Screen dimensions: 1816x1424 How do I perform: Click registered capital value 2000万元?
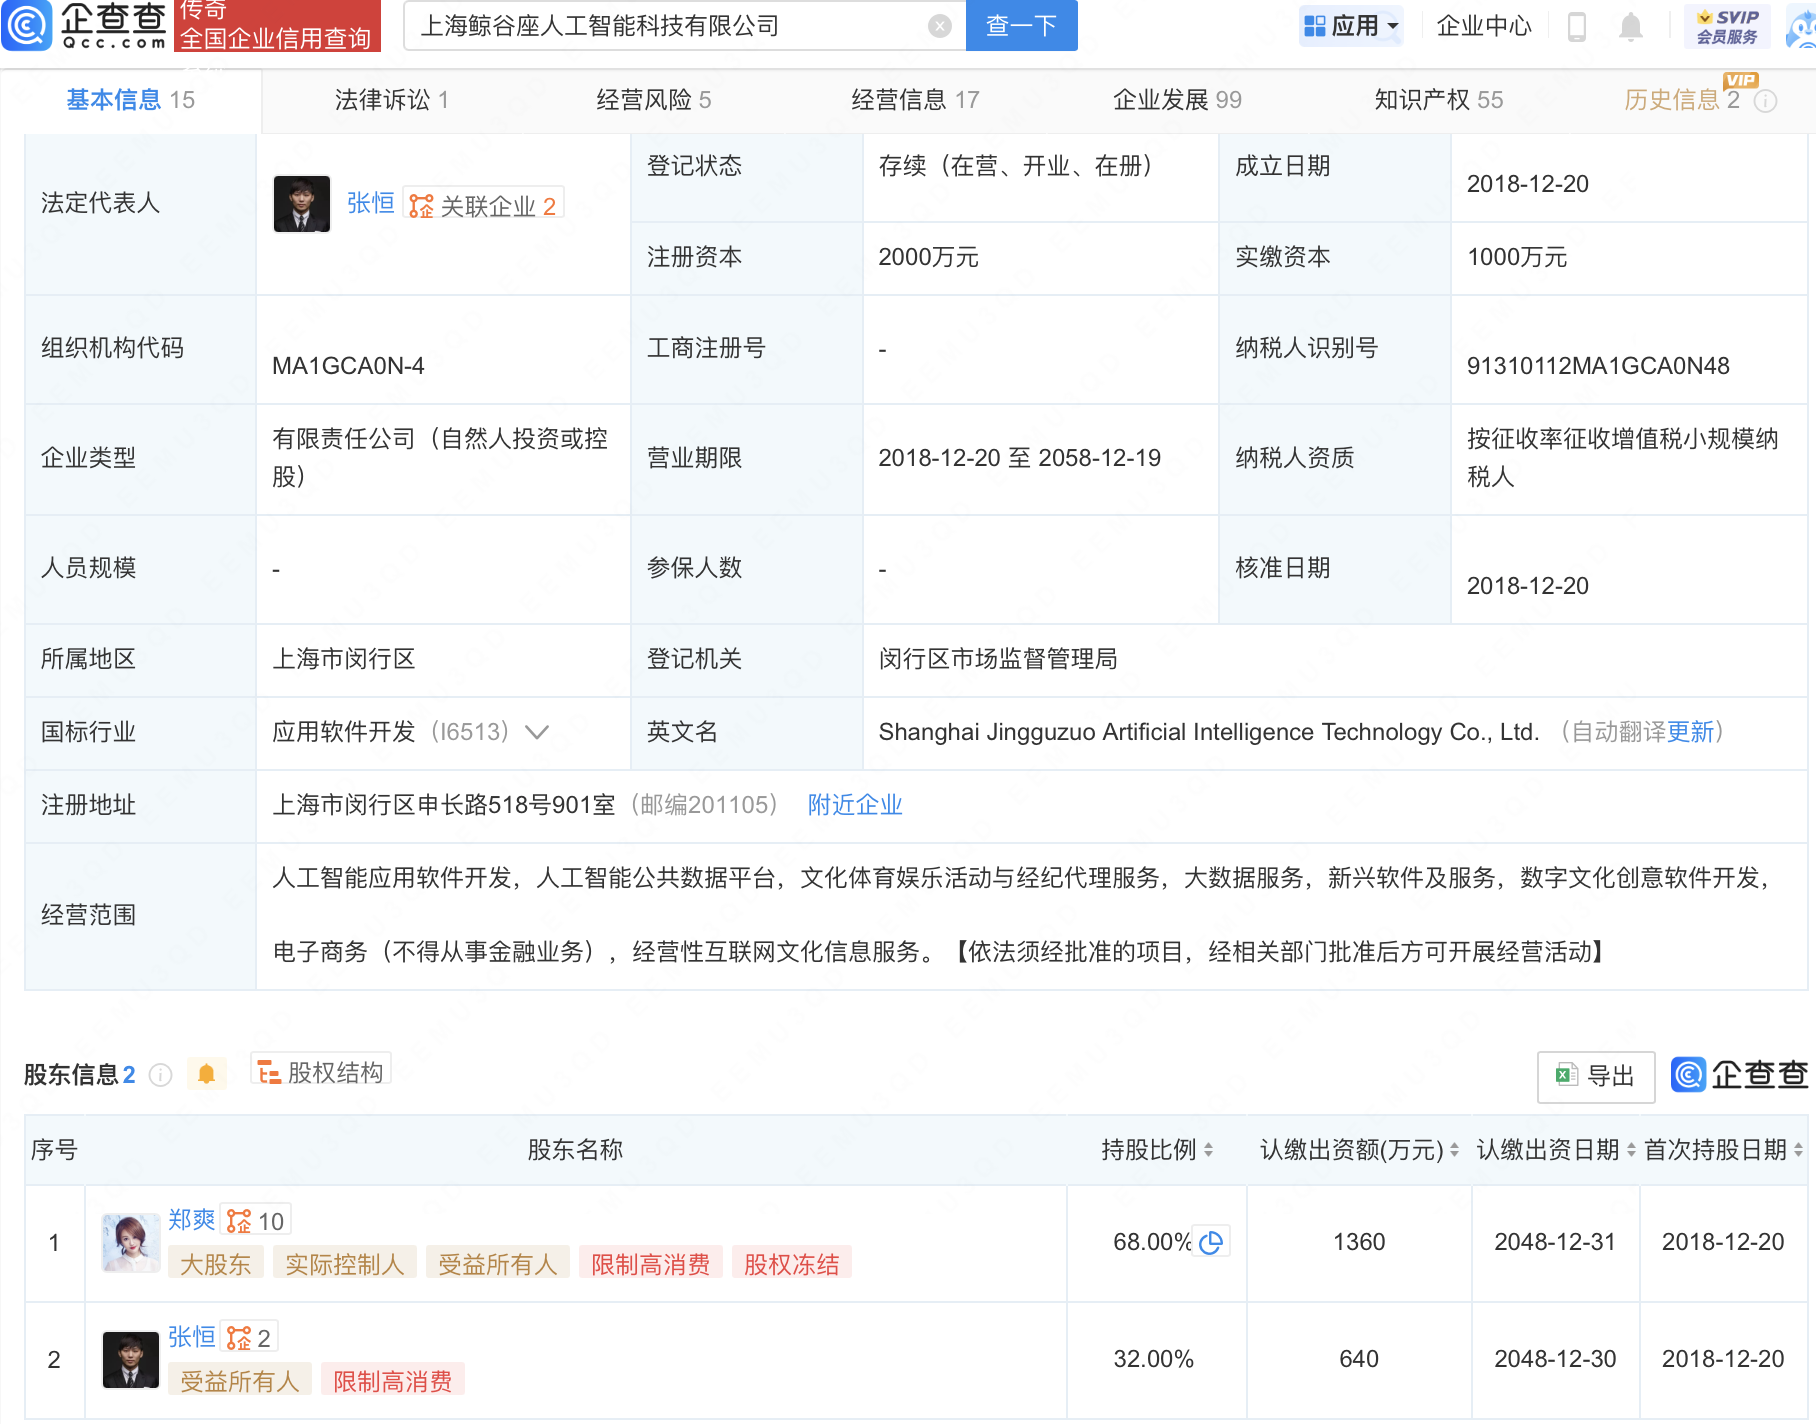[928, 257]
